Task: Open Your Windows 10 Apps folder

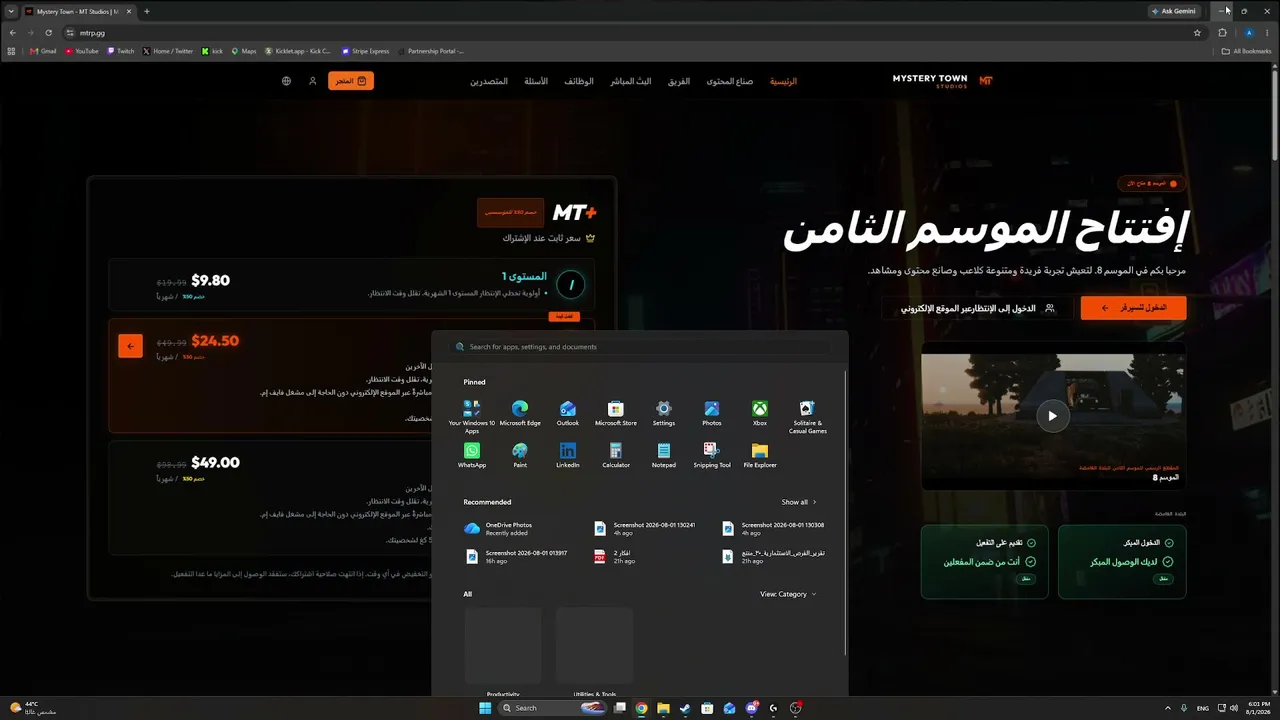Action: 472,417
